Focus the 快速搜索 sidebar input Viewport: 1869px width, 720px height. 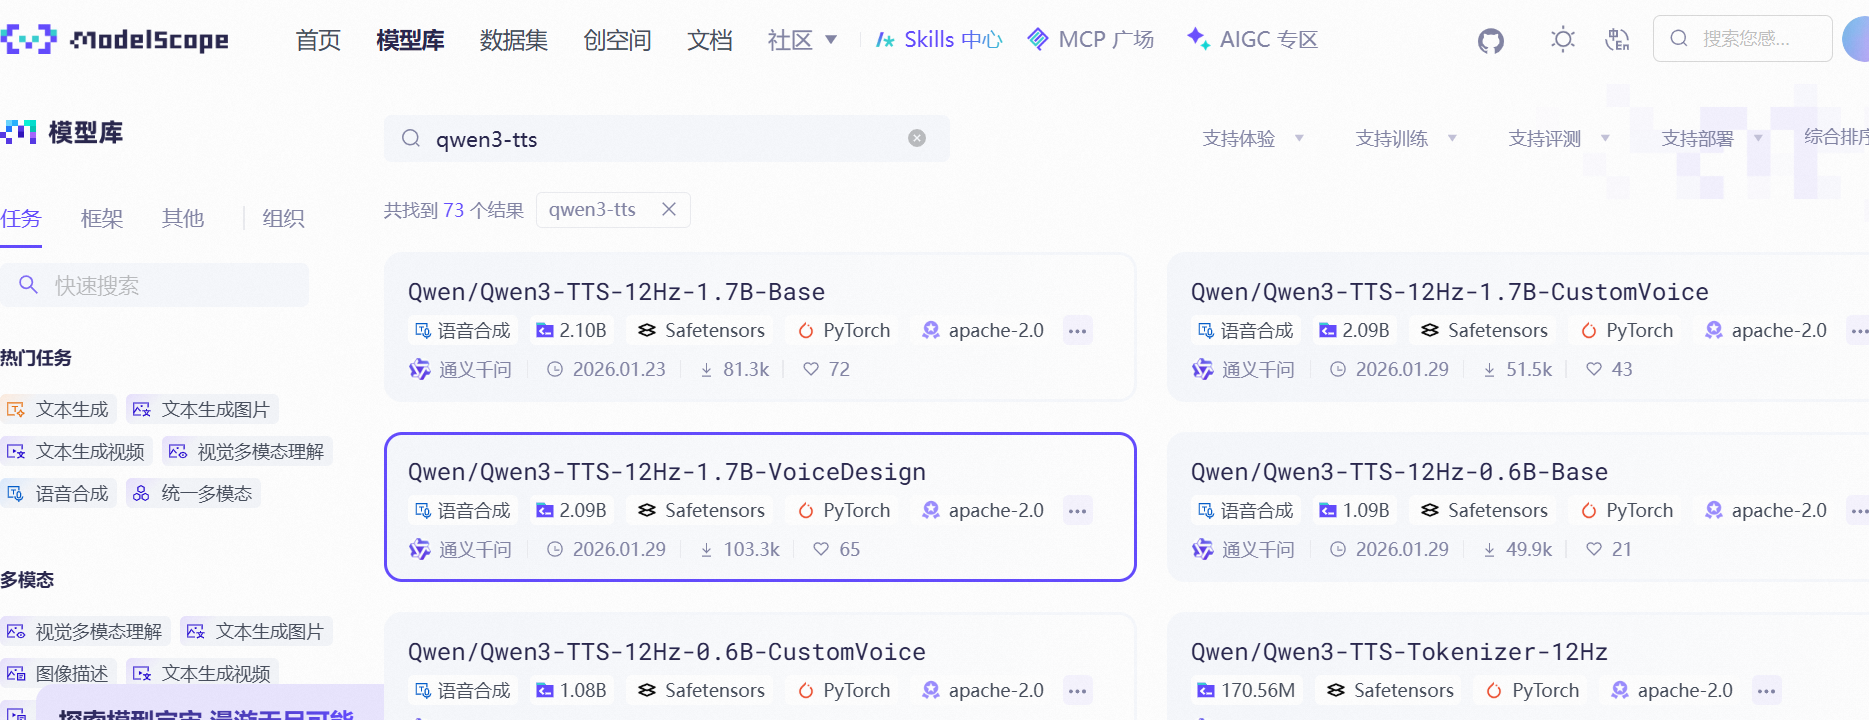[x=154, y=285]
